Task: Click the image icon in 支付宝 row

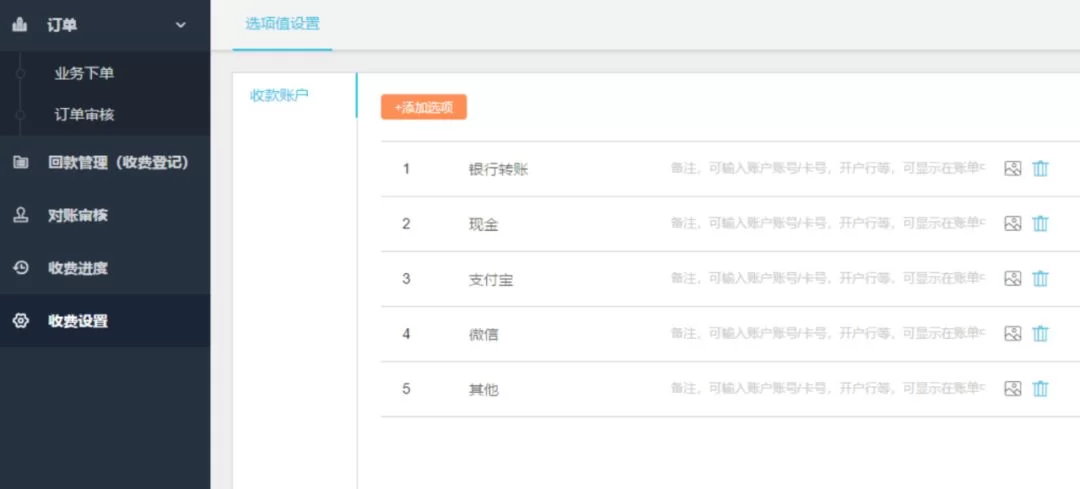Action: click(x=1012, y=279)
